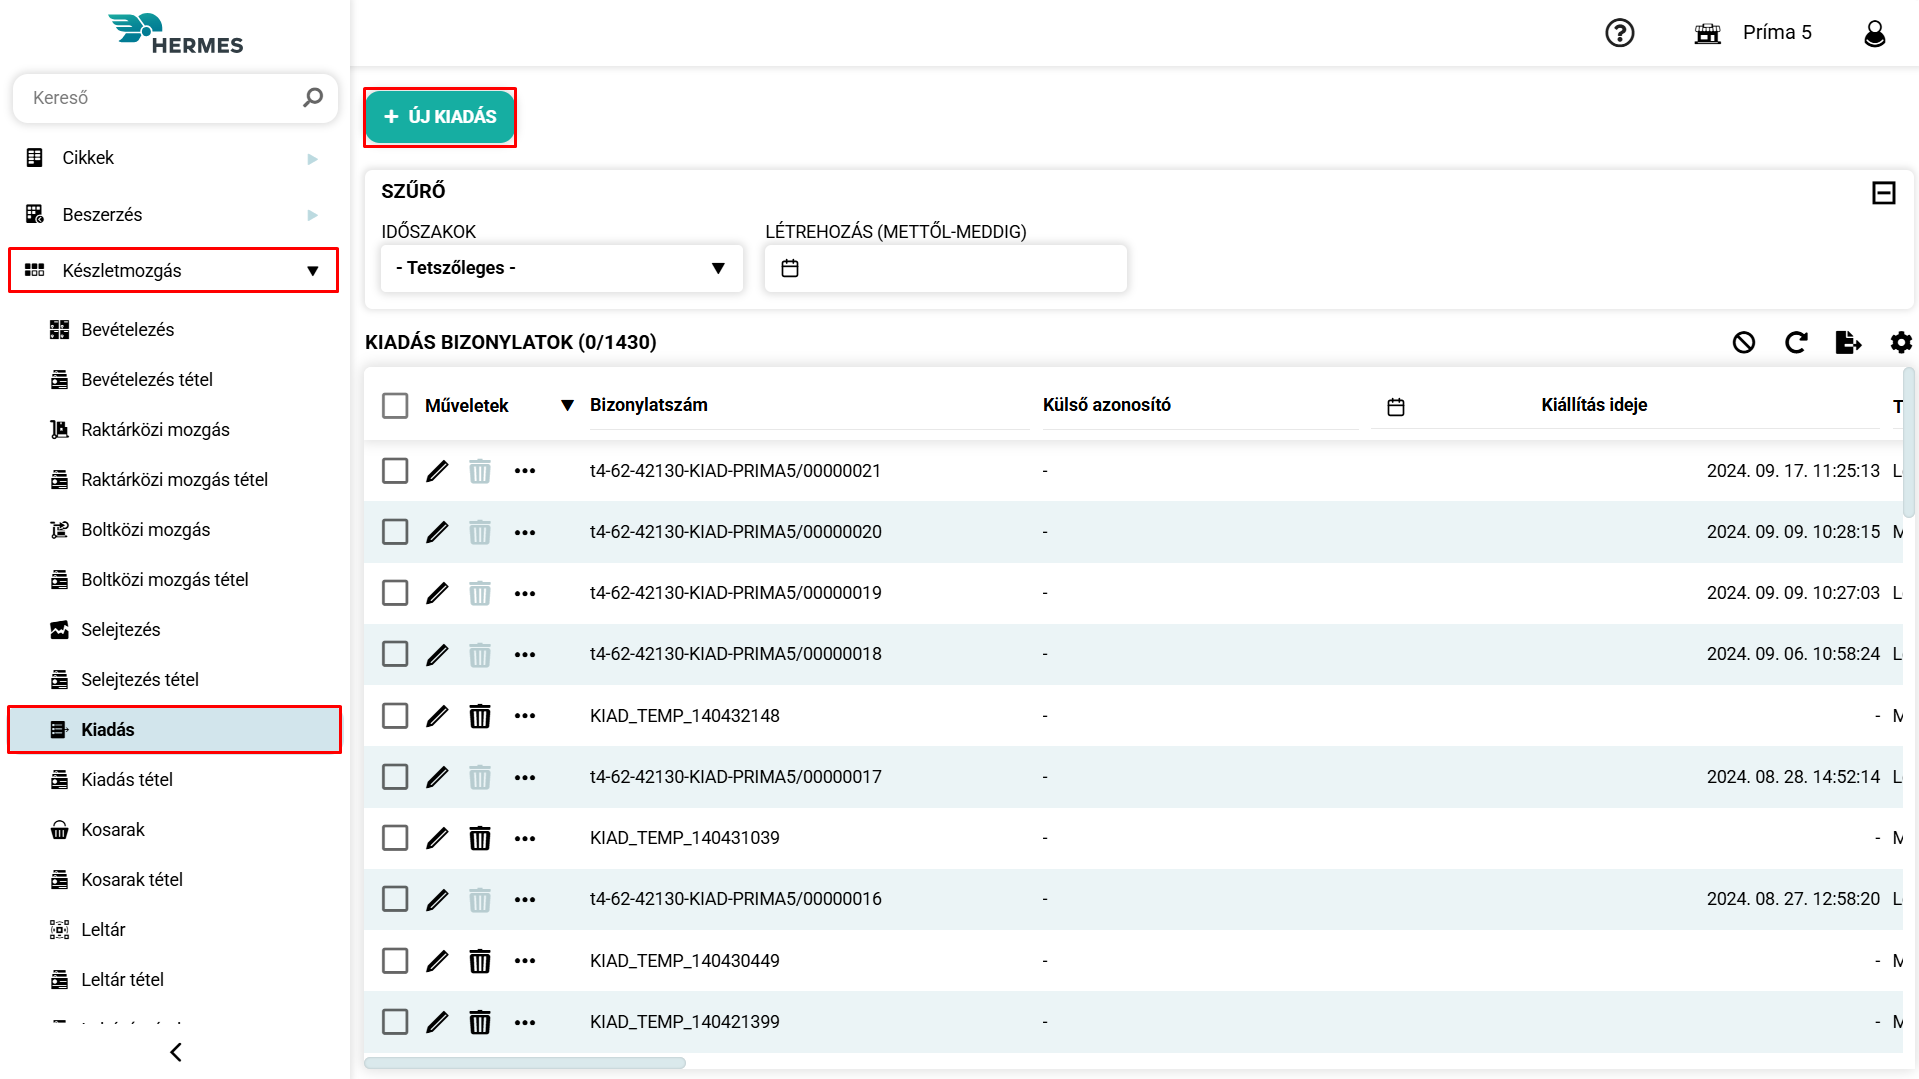The image size is (1919, 1079).
Task: Open Selejtezés in the sidebar
Action: point(120,630)
